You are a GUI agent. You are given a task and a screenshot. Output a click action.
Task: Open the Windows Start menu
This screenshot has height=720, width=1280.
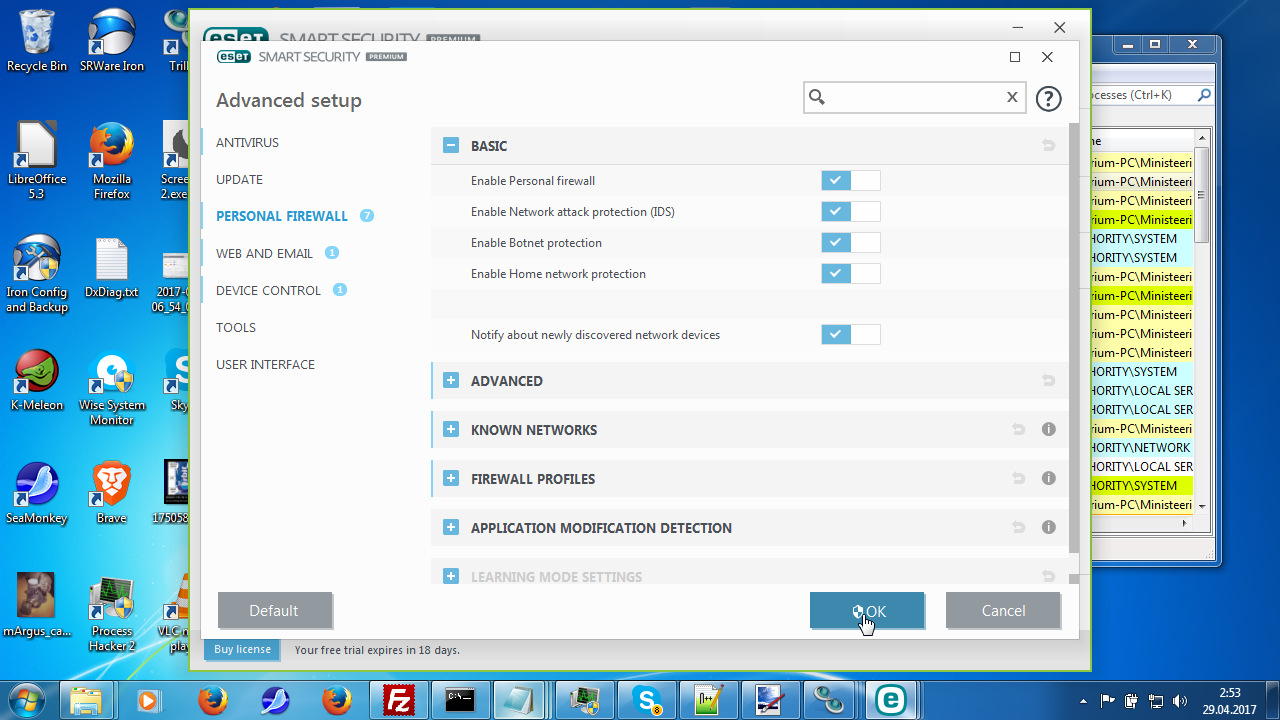tap(28, 699)
